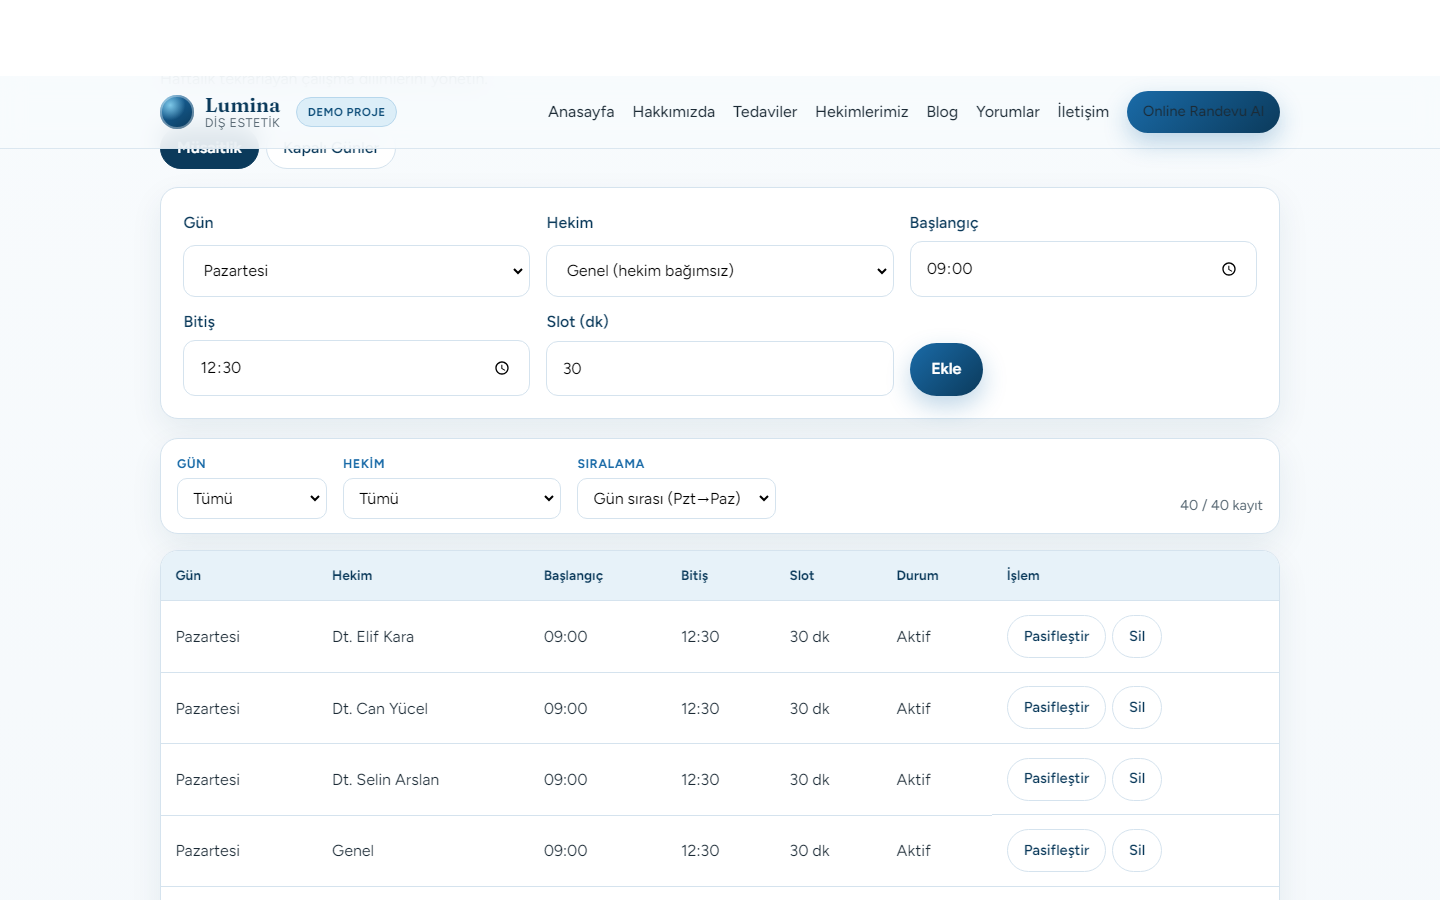Click the 40 / 40 kayıt record count
Screen dimensions: 1440x900
[1221, 505]
